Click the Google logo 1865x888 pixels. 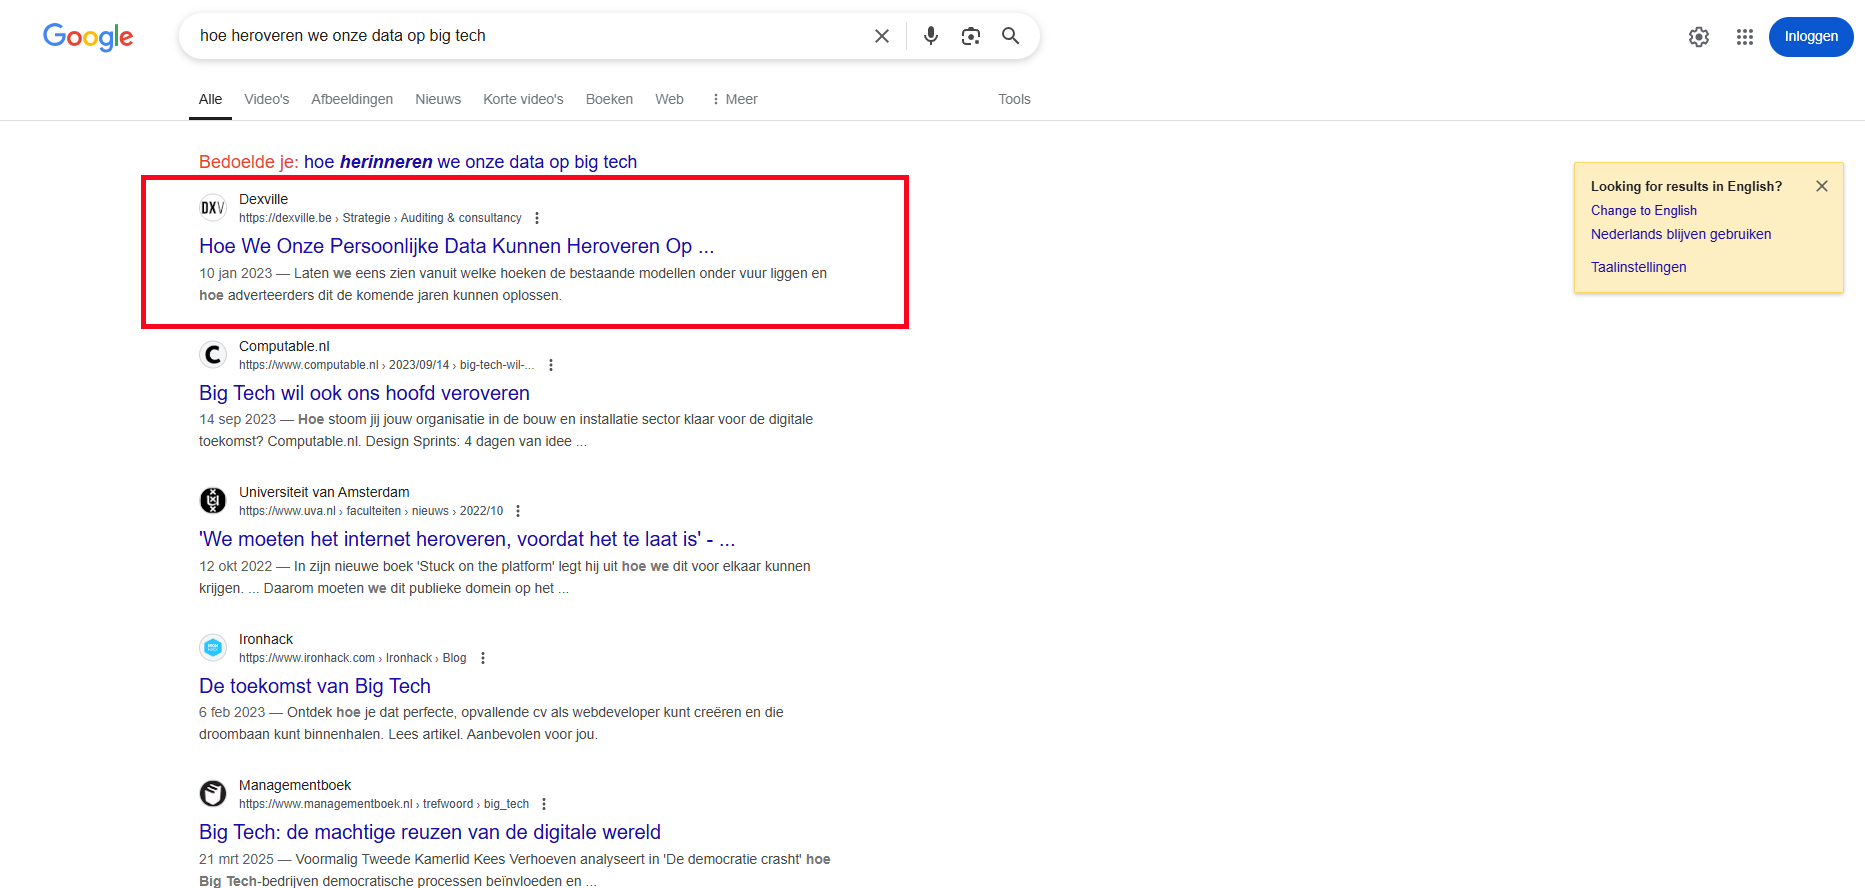[88, 37]
